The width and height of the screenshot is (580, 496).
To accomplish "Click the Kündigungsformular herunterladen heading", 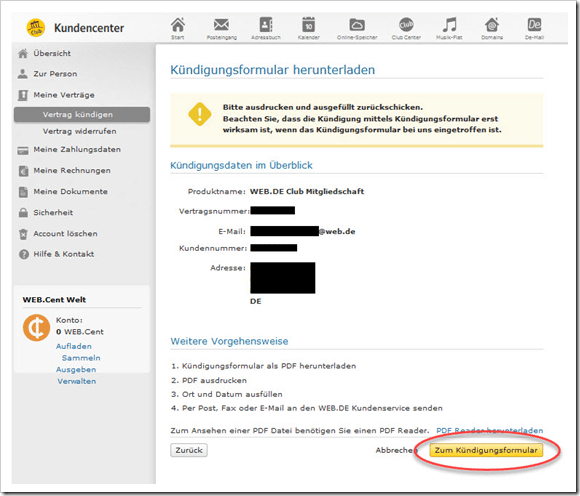I will point(273,70).
